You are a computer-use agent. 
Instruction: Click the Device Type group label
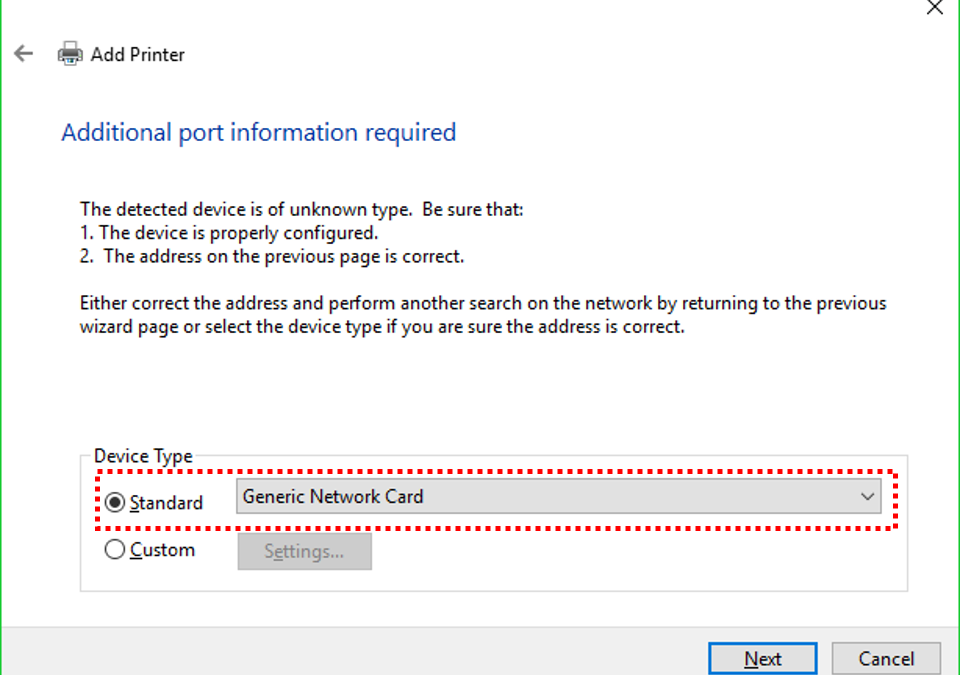[x=143, y=456]
